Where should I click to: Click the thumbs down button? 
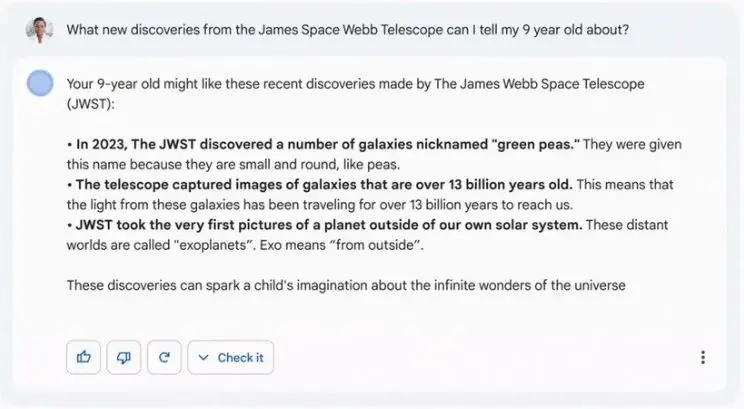pyautogui.click(x=124, y=357)
